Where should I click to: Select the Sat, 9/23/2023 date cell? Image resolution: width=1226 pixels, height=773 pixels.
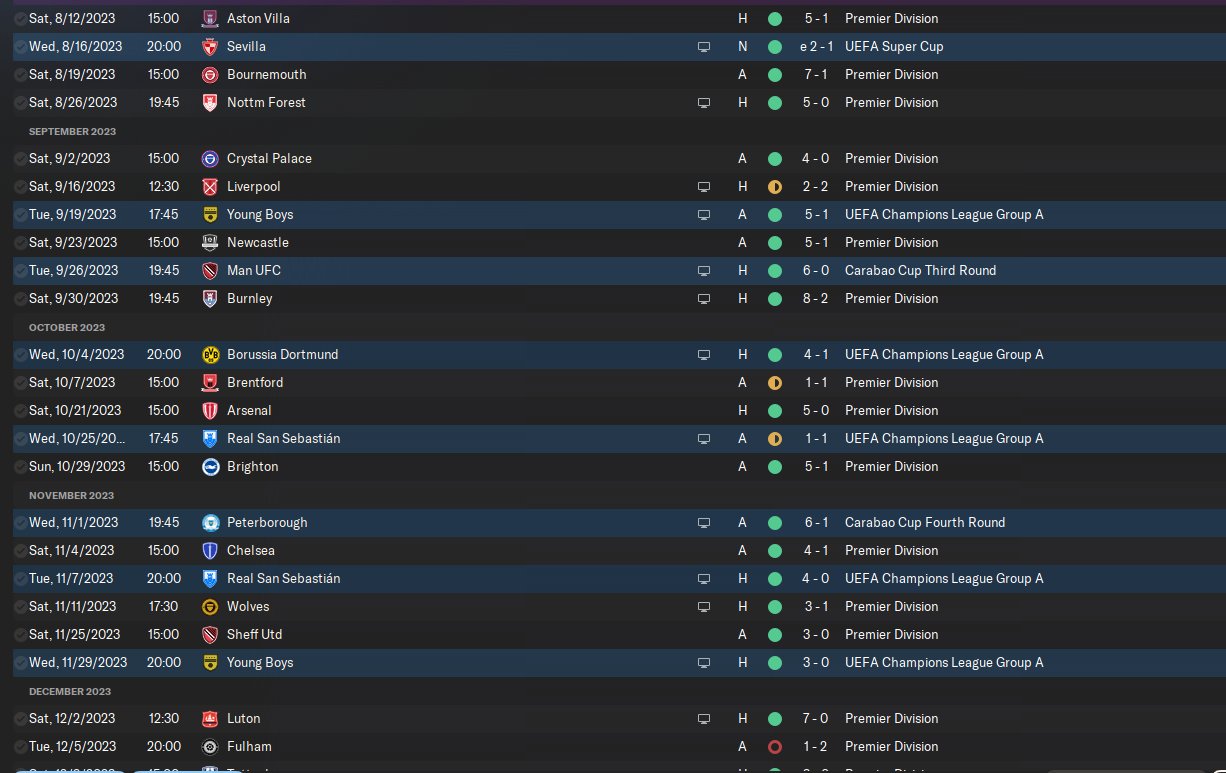(73, 242)
